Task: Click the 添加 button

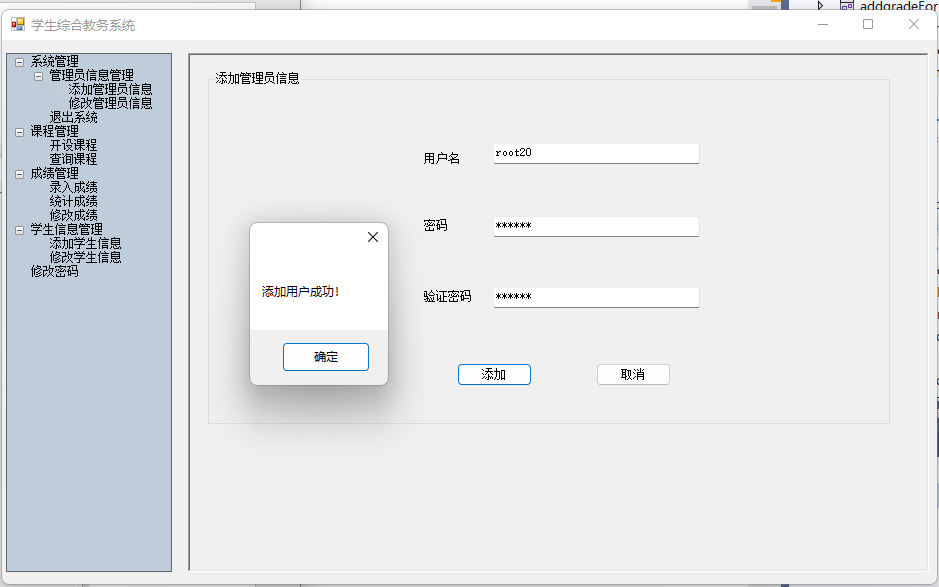Action: (494, 374)
